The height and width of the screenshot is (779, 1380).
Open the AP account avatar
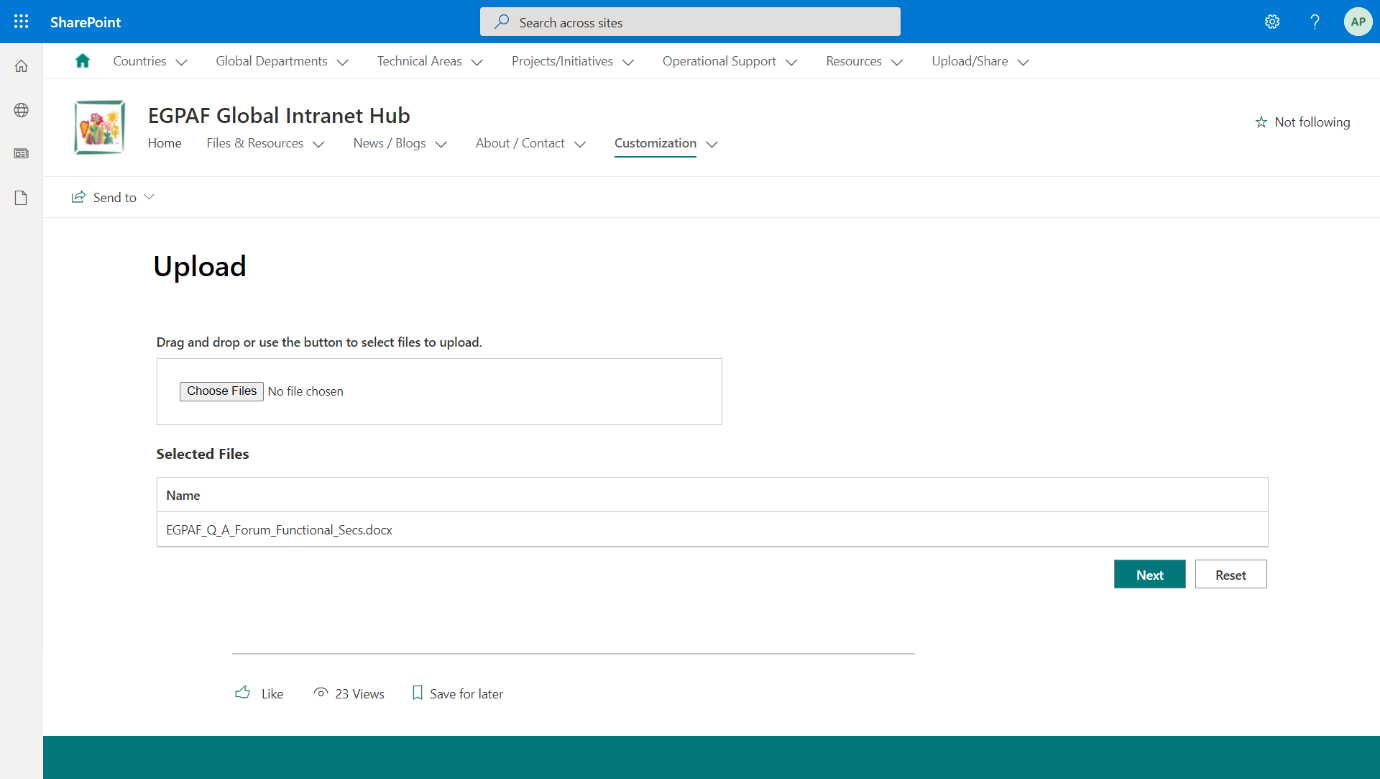(1358, 21)
